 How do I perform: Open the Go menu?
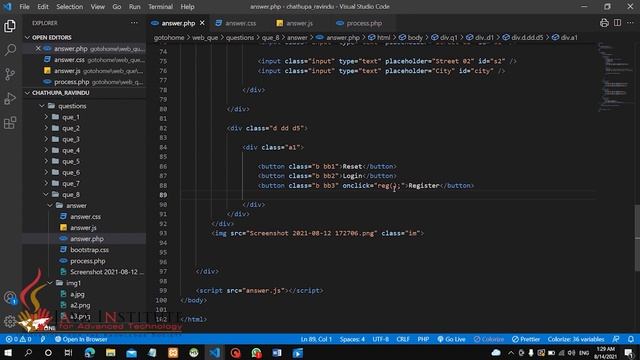pos(117,7)
